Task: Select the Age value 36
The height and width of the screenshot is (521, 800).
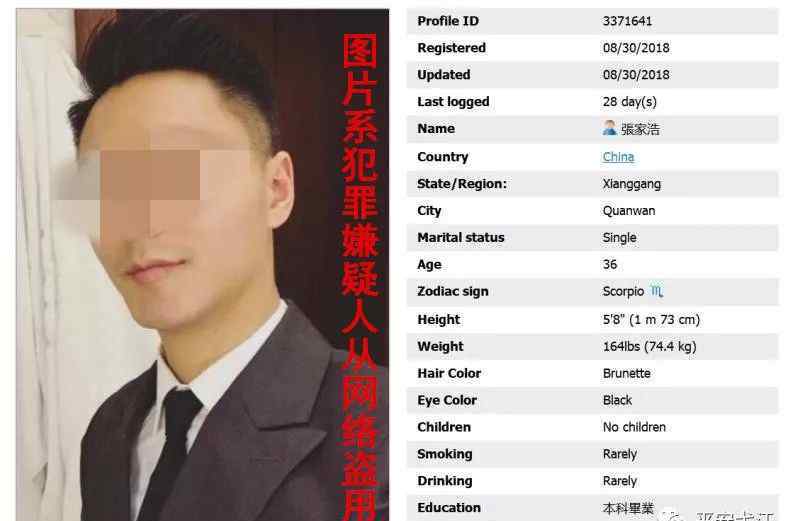Action: (x=610, y=264)
